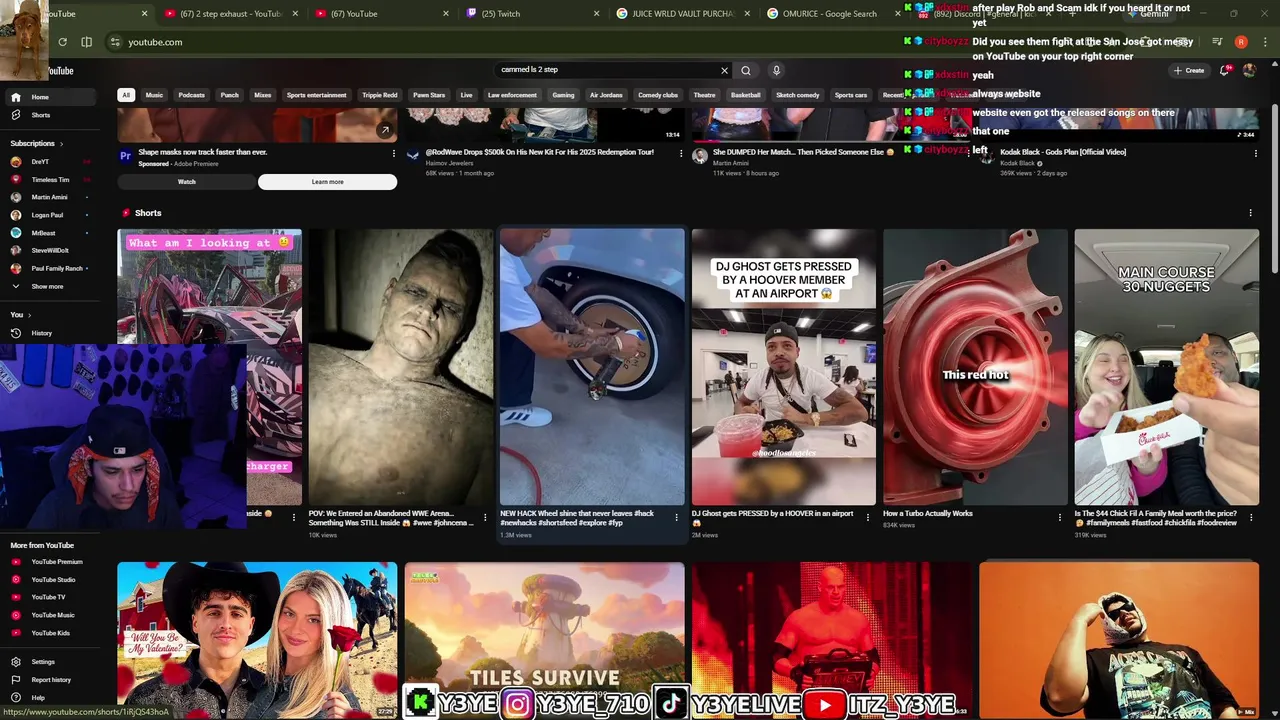This screenshot has width=1280, height=720.
Task: Switch to the 2 step exhaust YouTube tab
Action: (x=231, y=14)
